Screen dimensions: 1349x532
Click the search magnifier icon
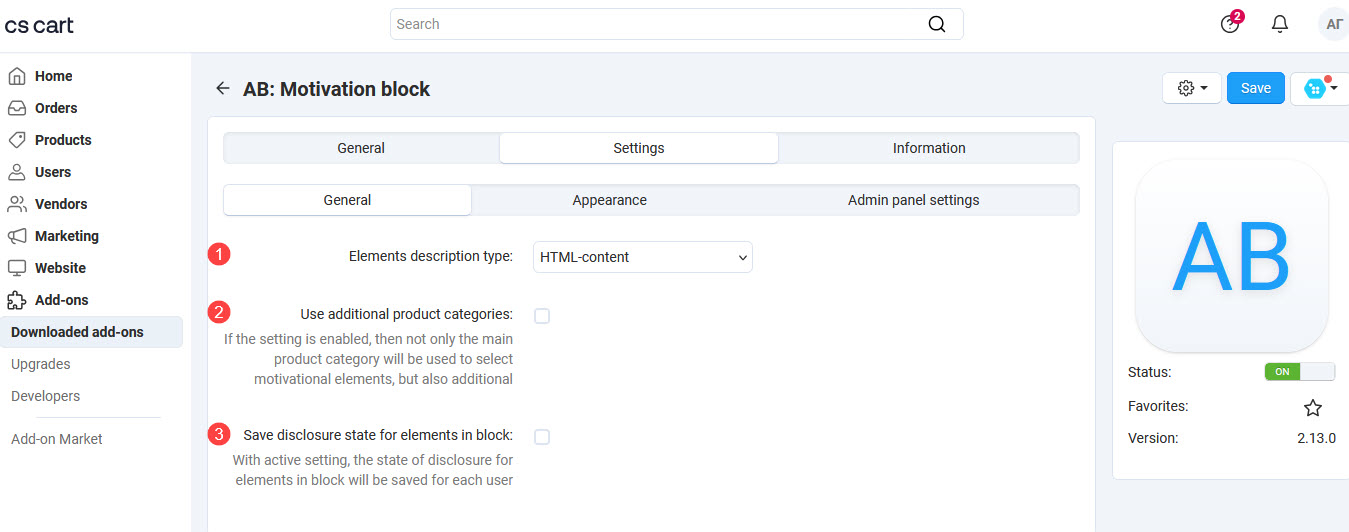937,24
